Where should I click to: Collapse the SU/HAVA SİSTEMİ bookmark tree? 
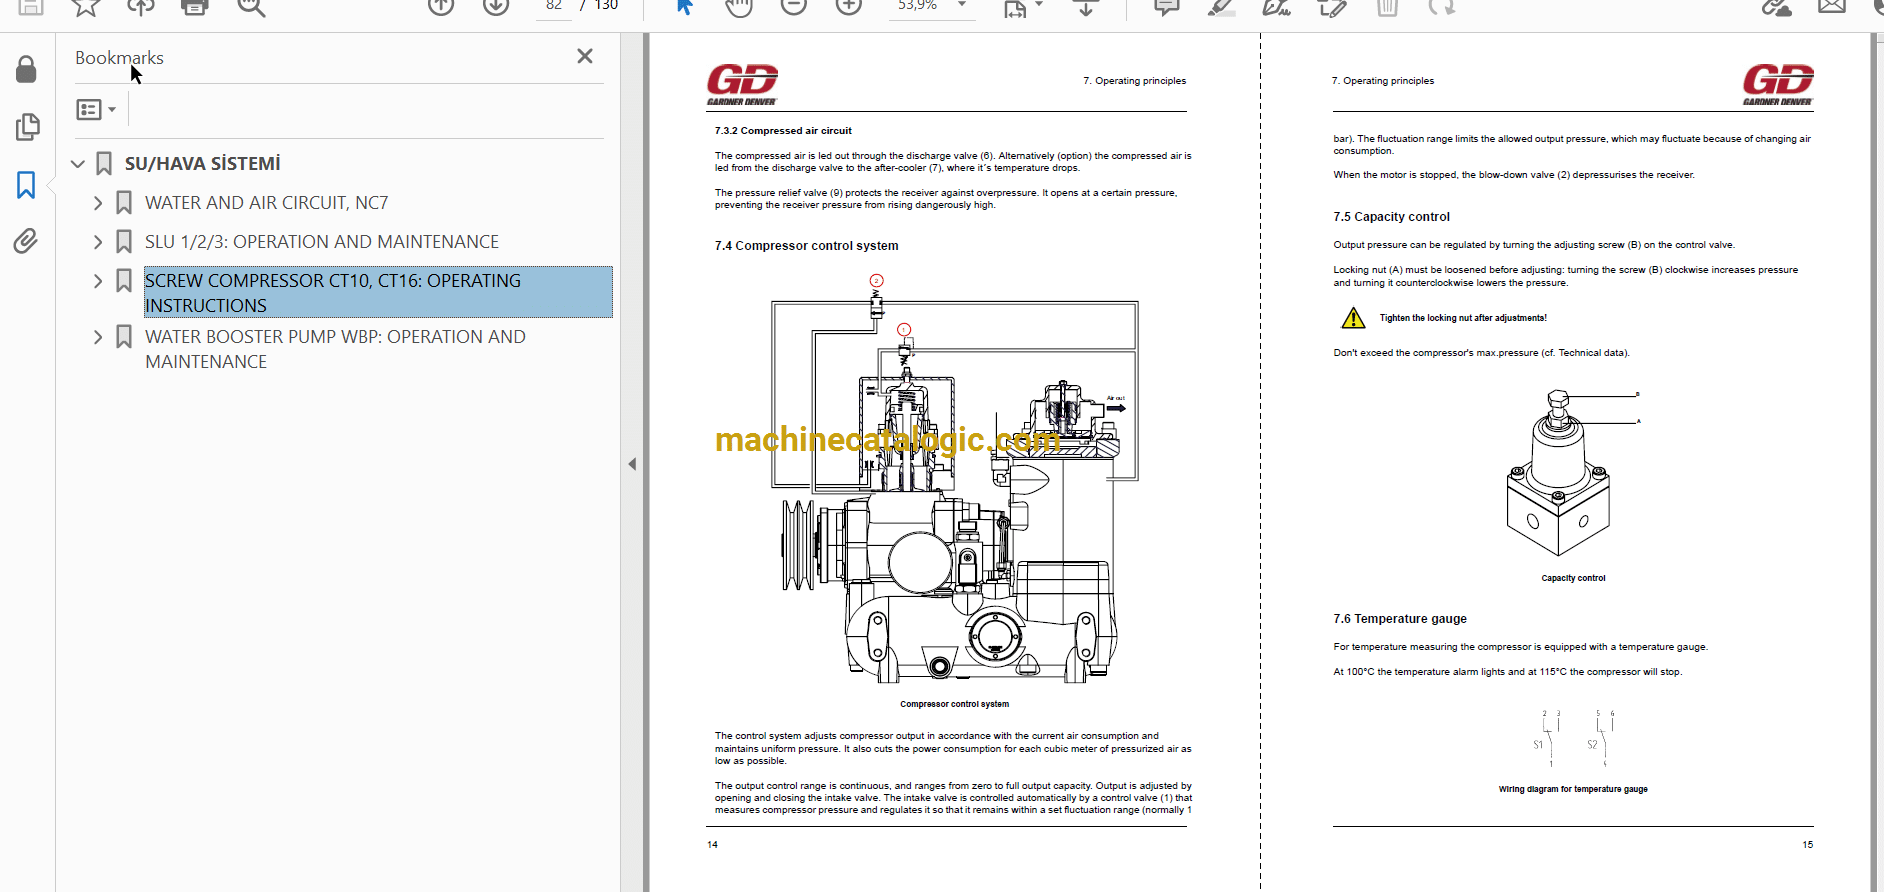pos(78,164)
